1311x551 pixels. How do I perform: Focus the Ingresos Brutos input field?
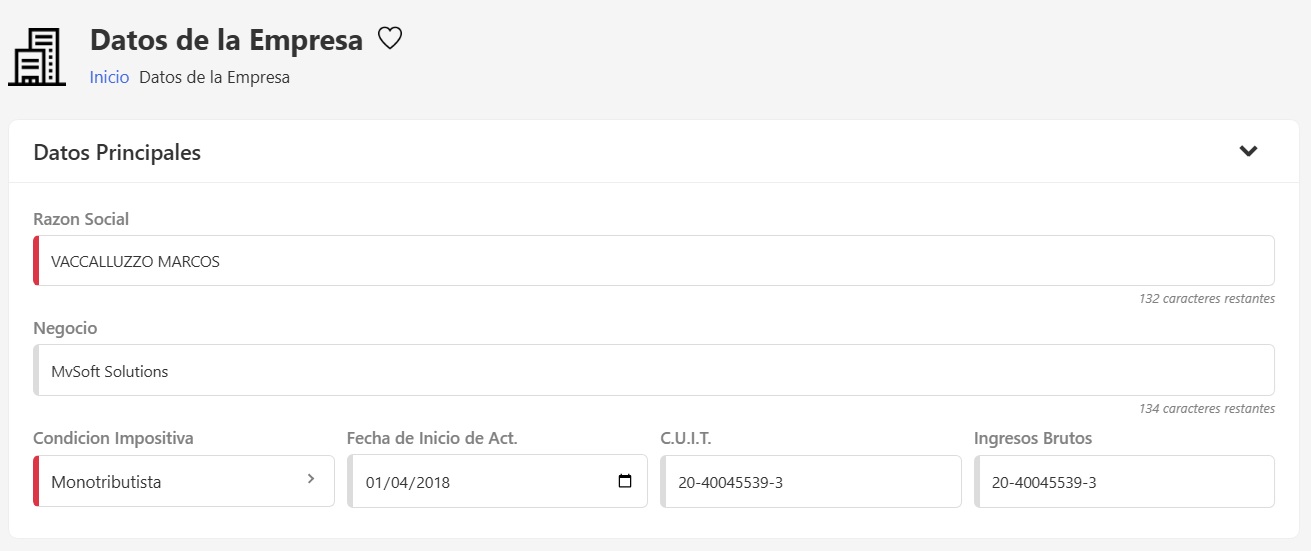[x=1125, y=482]
